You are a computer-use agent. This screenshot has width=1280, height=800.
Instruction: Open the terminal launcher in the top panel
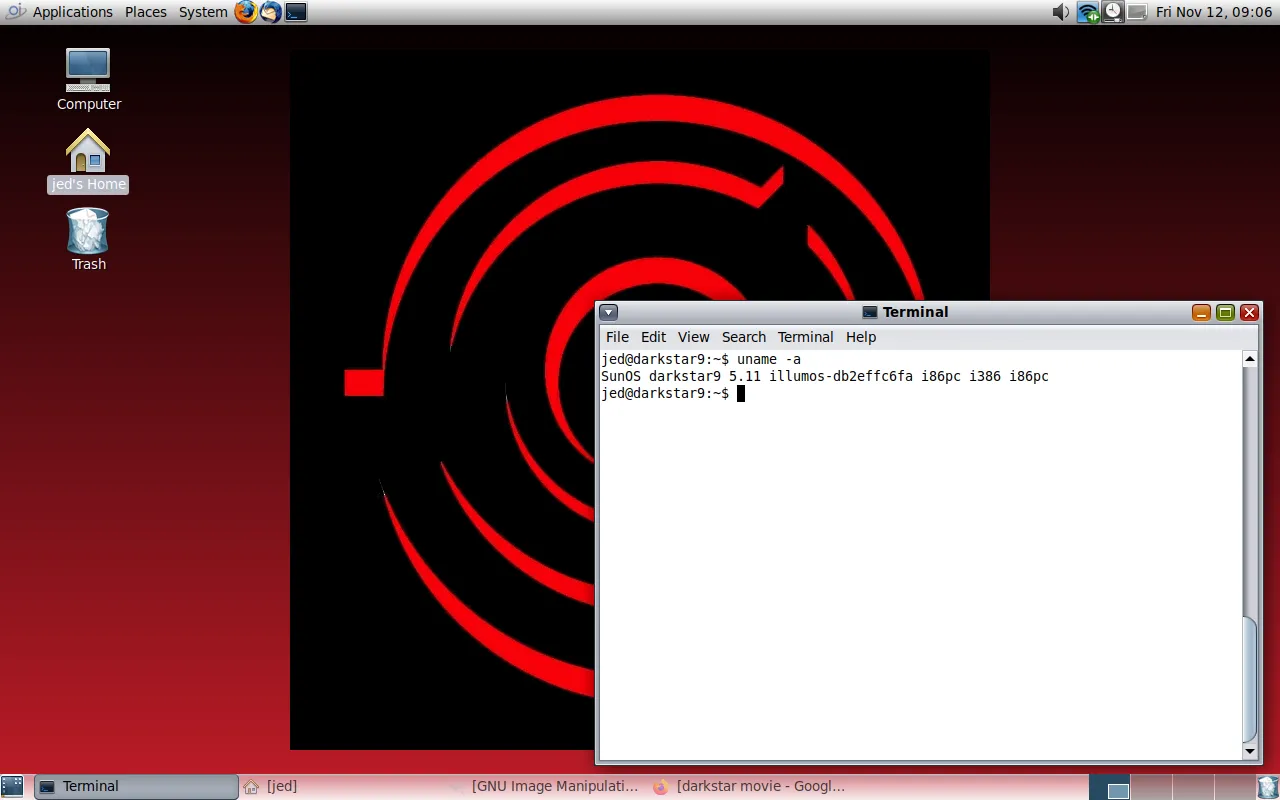[x=296, y=12]
